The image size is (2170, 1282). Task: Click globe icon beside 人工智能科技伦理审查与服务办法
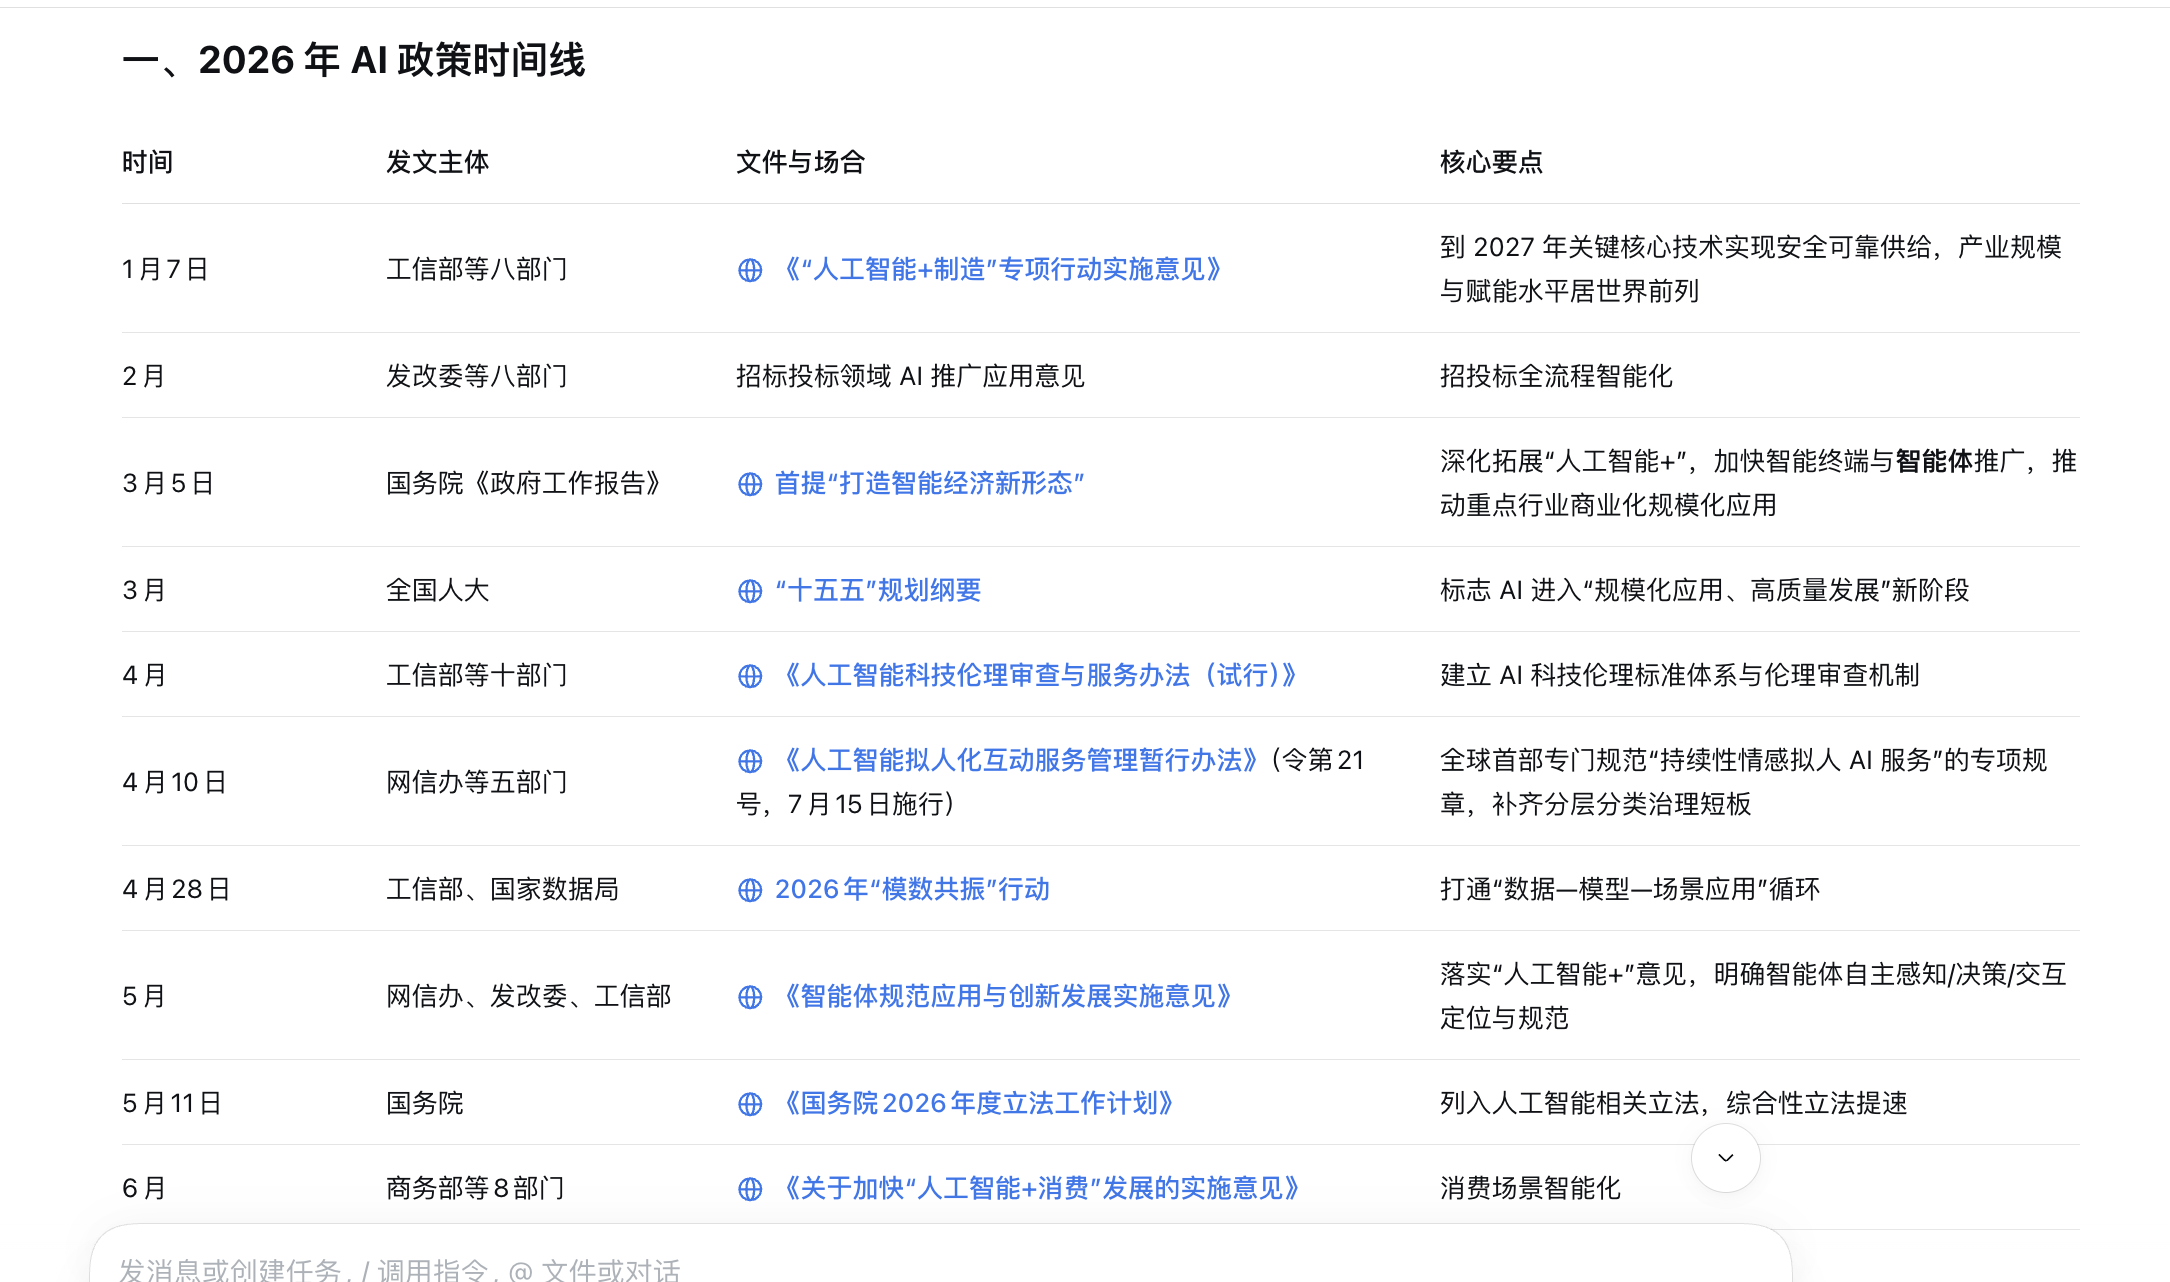(x=750, y=676)
